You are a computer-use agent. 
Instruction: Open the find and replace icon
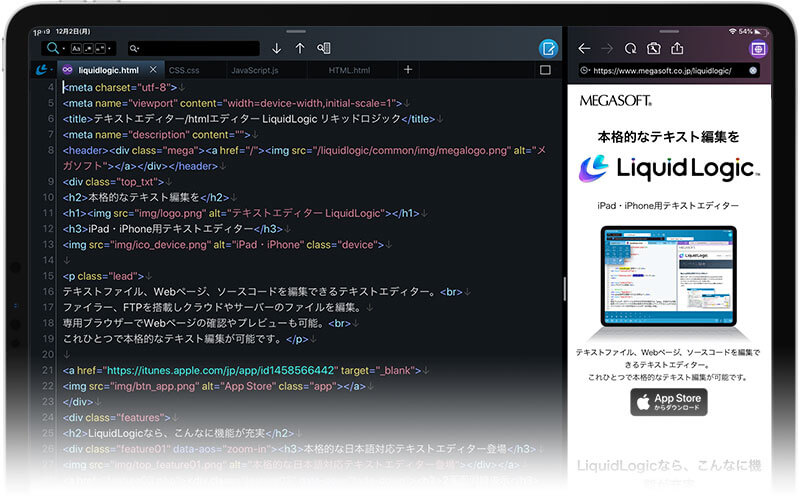click(324, 48)
